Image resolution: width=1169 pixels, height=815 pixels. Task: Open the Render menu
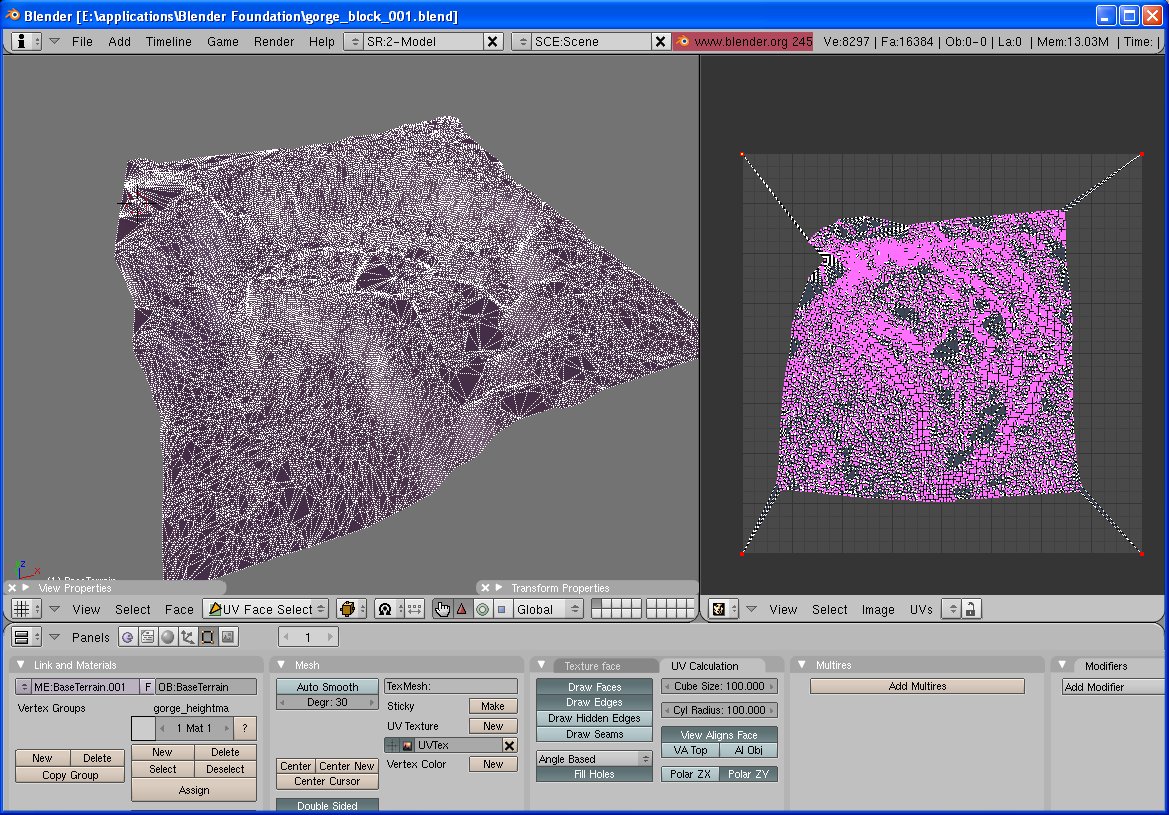pos(273,41)
